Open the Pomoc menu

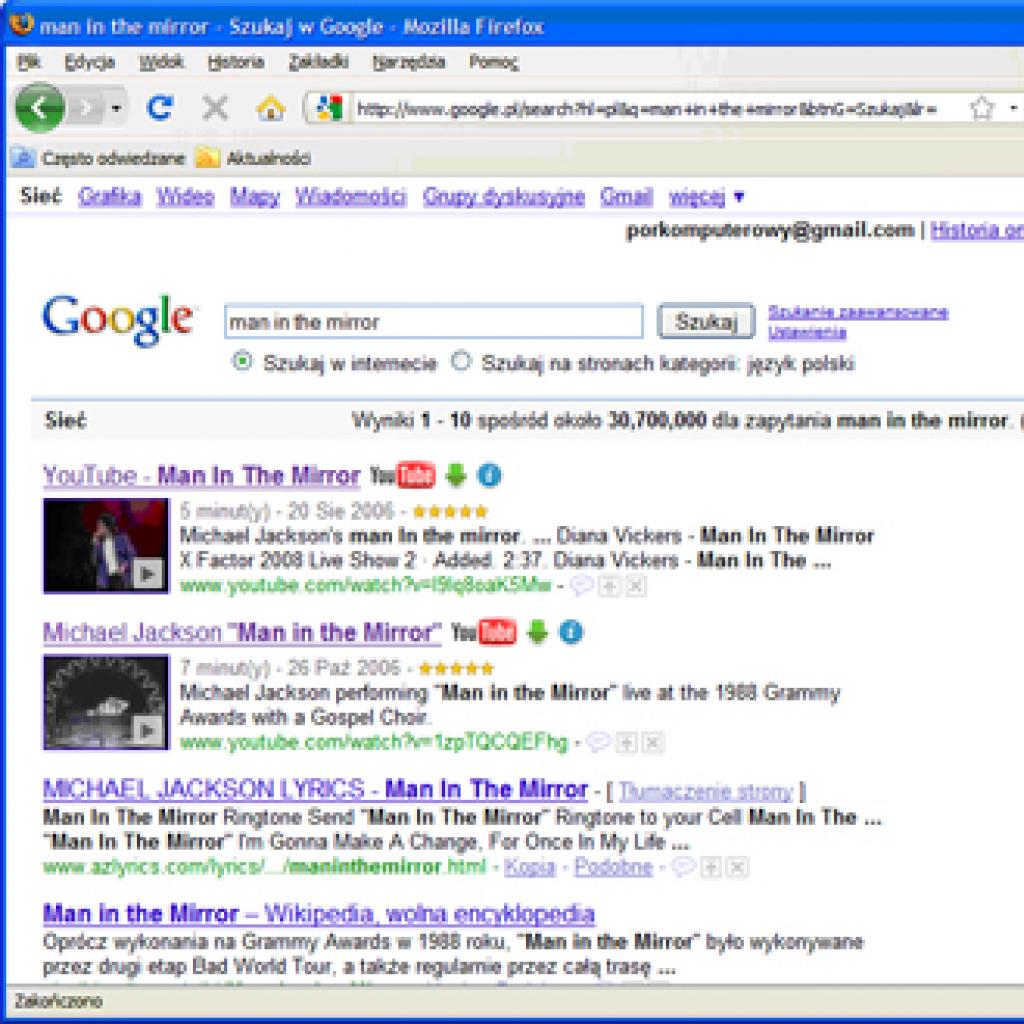(x=494, y=62)
